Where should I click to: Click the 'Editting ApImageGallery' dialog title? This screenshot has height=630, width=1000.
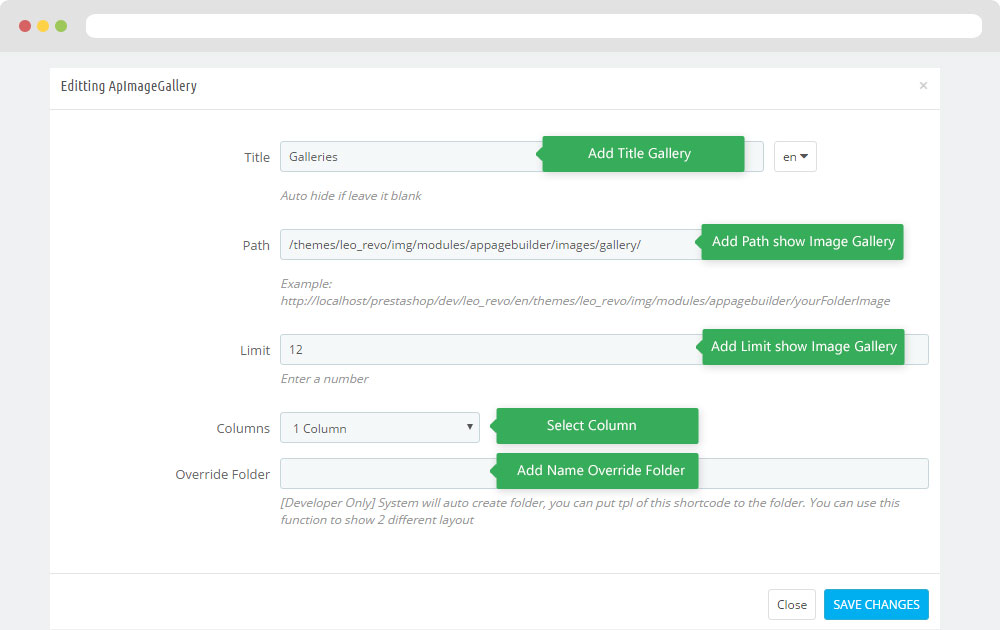[x=129, y=86]
